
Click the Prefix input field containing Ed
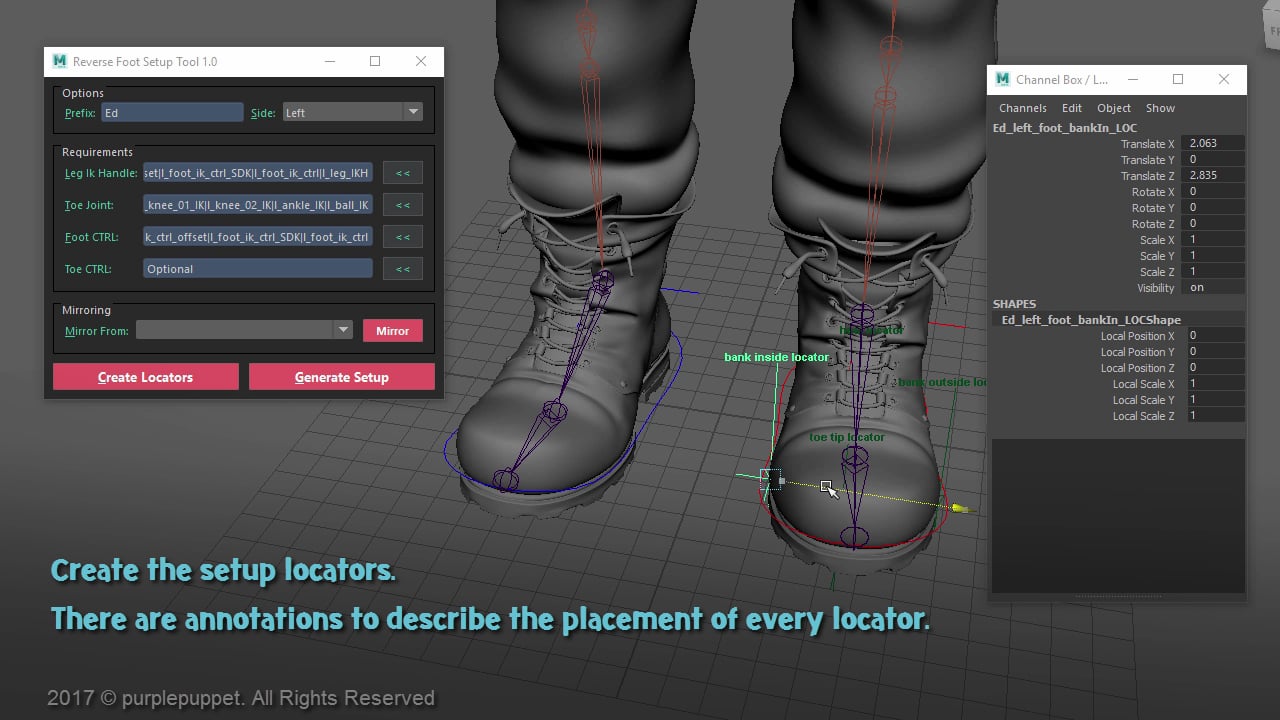[172, 113]
